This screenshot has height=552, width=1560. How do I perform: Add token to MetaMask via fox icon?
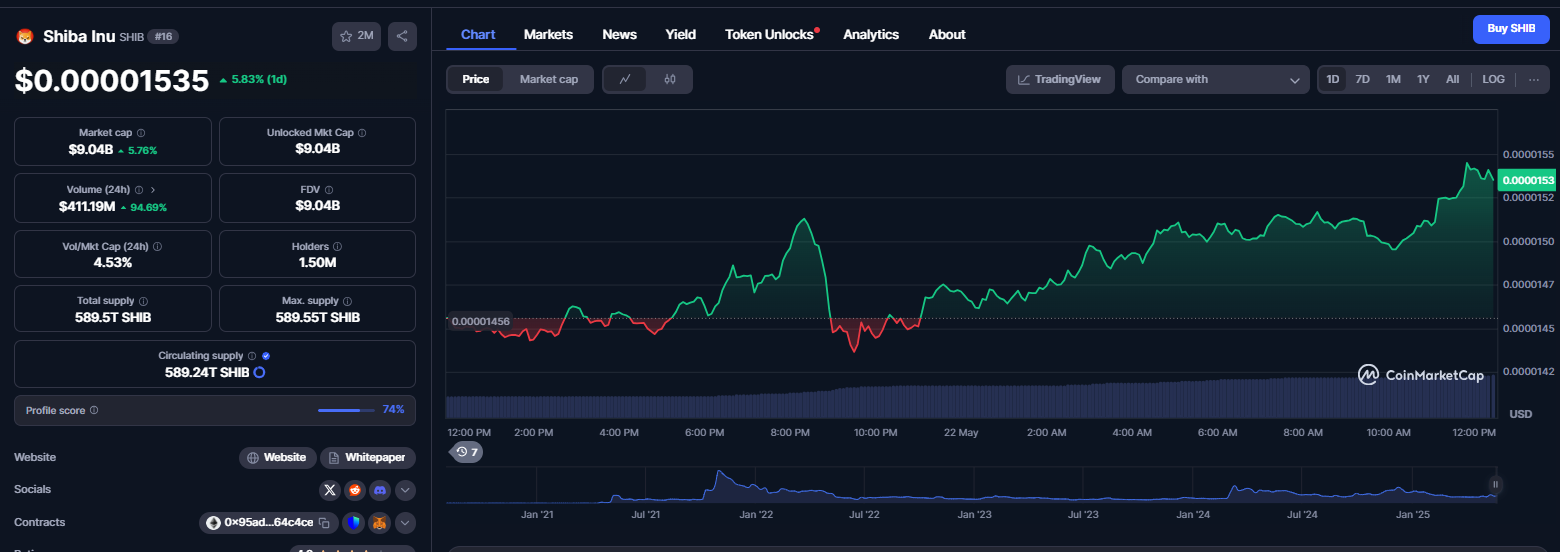[x=380, y=523]
